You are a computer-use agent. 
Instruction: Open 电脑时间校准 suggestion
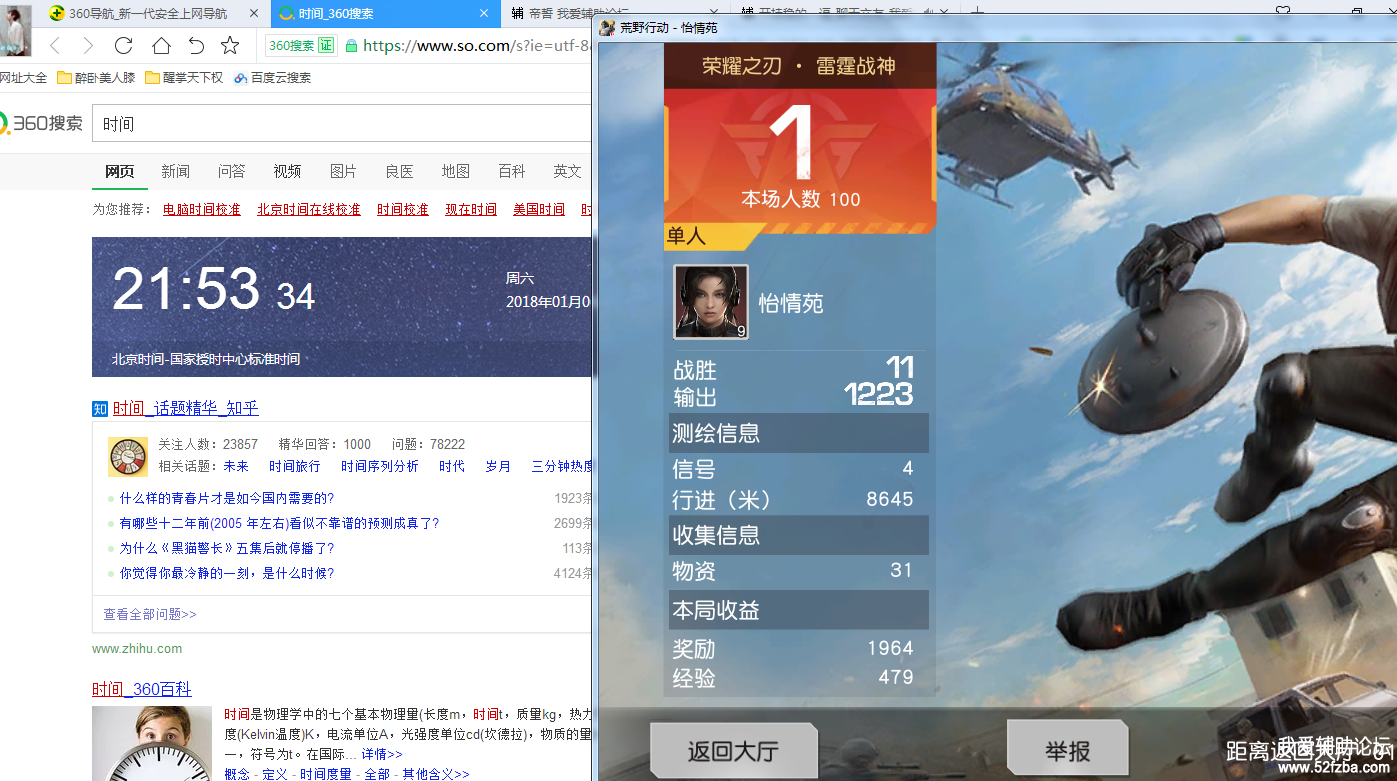coord(202,209)
